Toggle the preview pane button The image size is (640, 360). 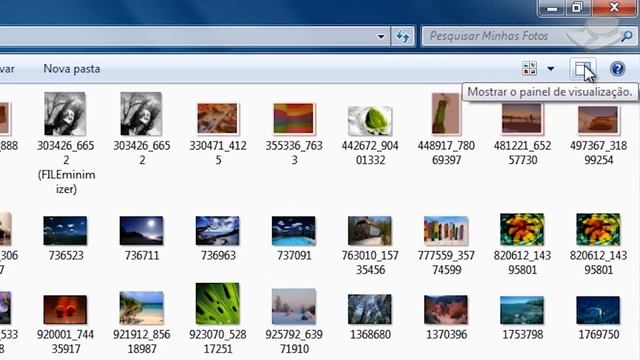pos(582,69)
